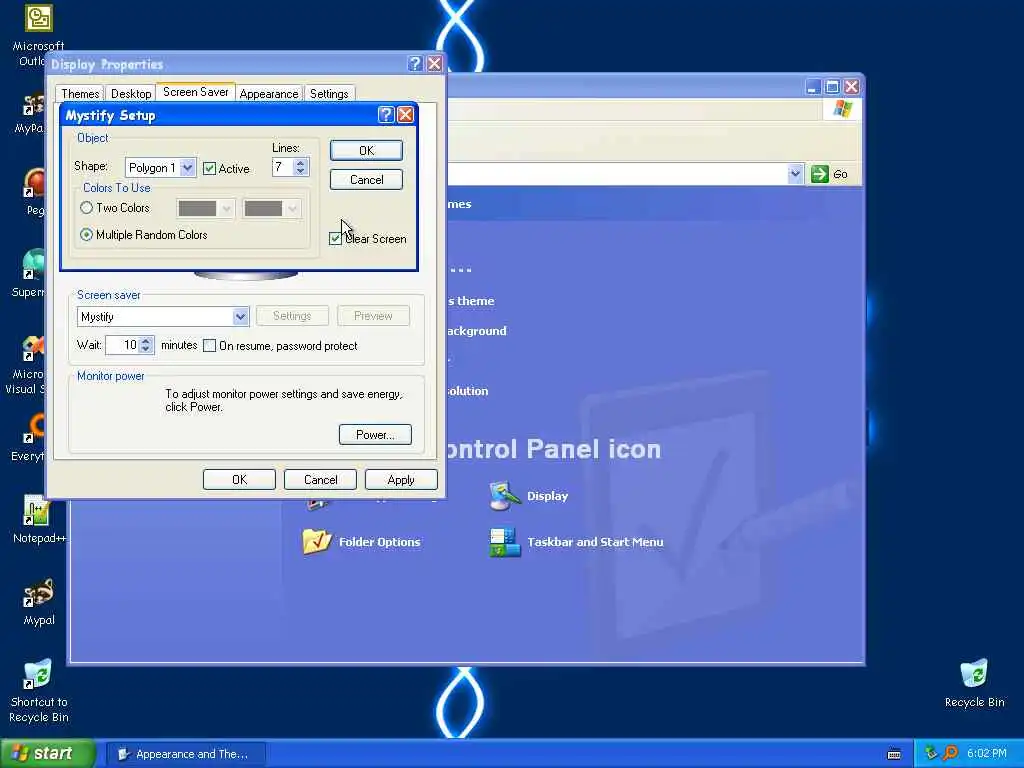Close the Mystify Setup dialog
This screenshot has height=768, width=1024.
point(406,115)
